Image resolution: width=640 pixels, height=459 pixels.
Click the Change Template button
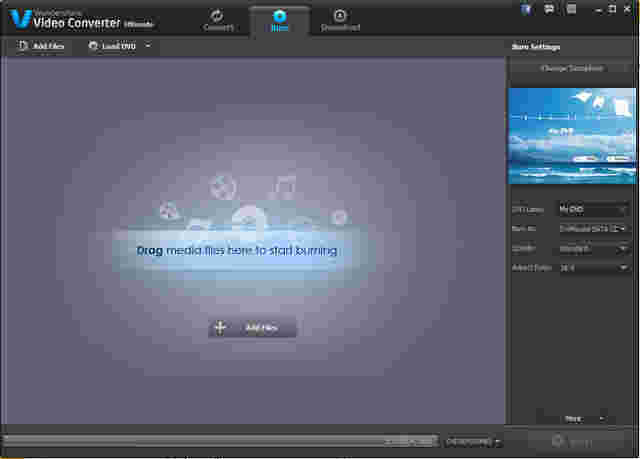point(572,68)
